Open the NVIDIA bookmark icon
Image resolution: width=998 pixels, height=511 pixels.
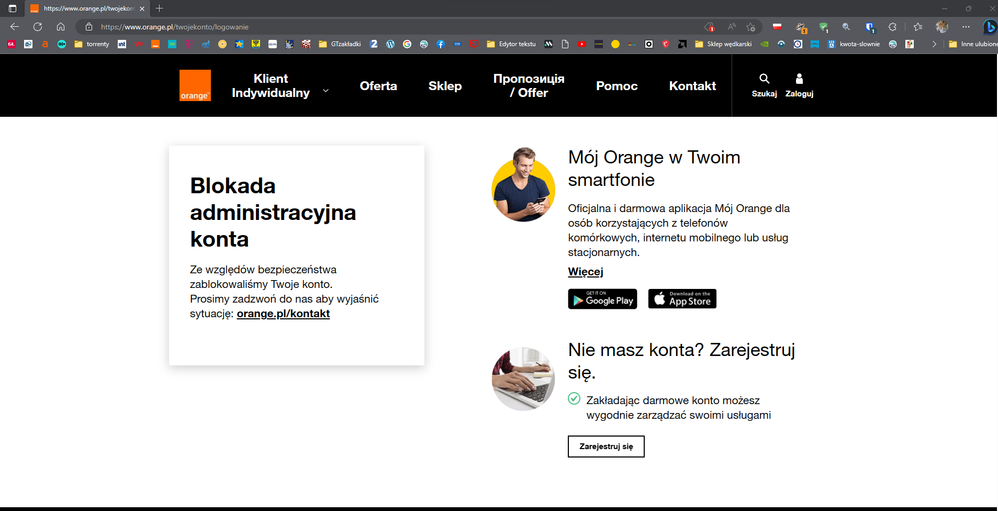(764, 45)
